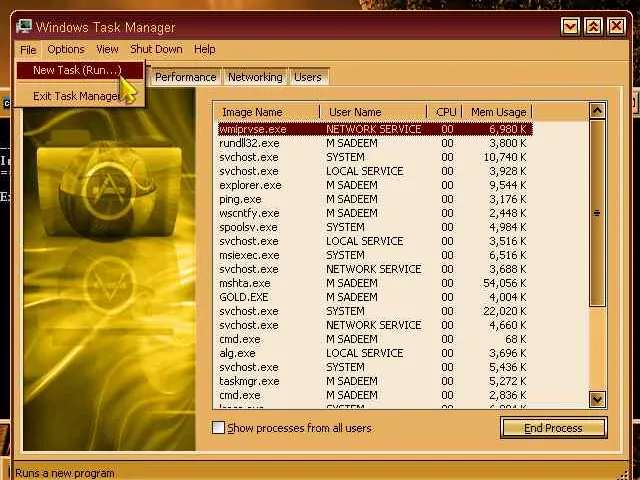Select svchost.exe using 3,928 K memory
The height and width of the screenshot is (480, 640).
coord(375,171)
